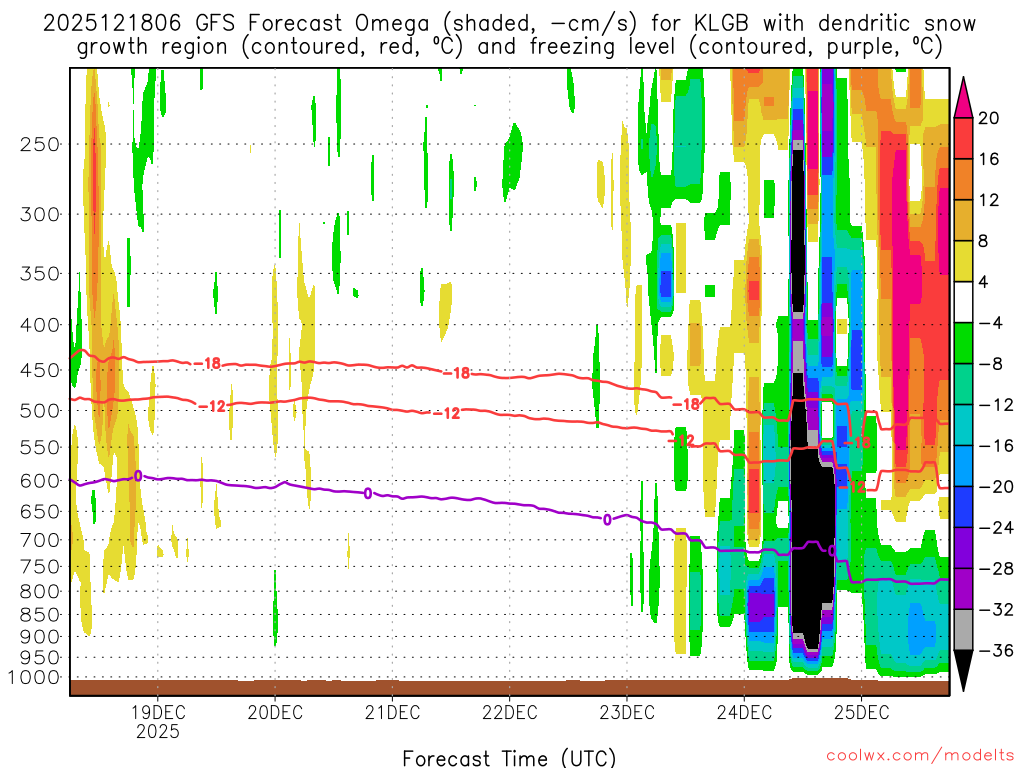This screenshot has height=768, width=1024.
Task: Select the 25DEC time axis label
Action: tap(861, 712)
